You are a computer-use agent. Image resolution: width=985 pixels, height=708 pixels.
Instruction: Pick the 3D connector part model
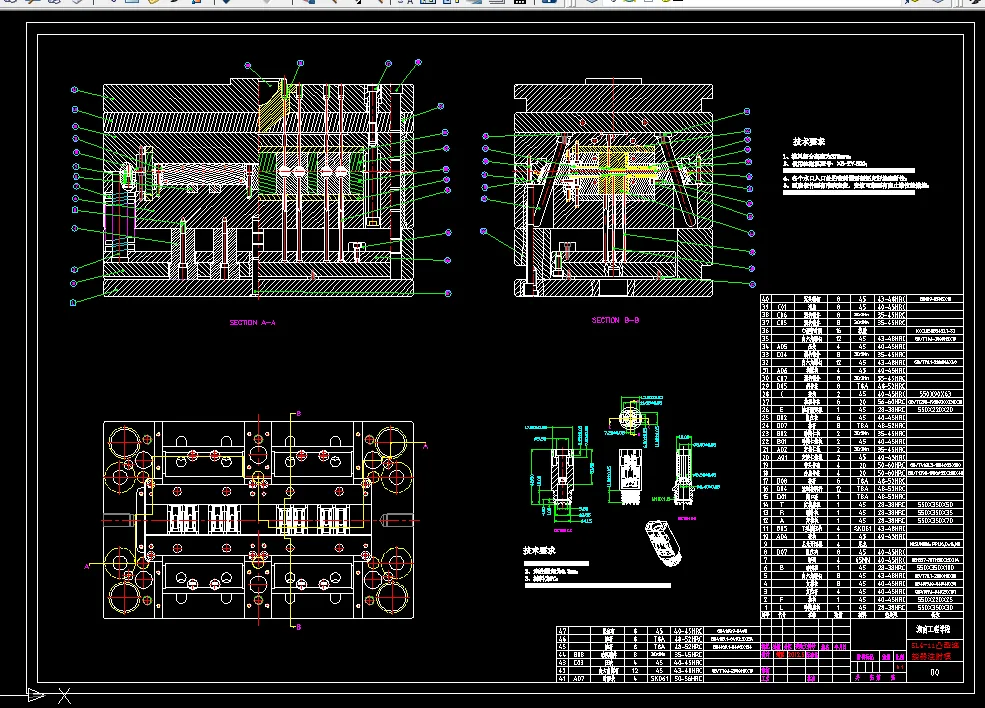tap(664, 542)
